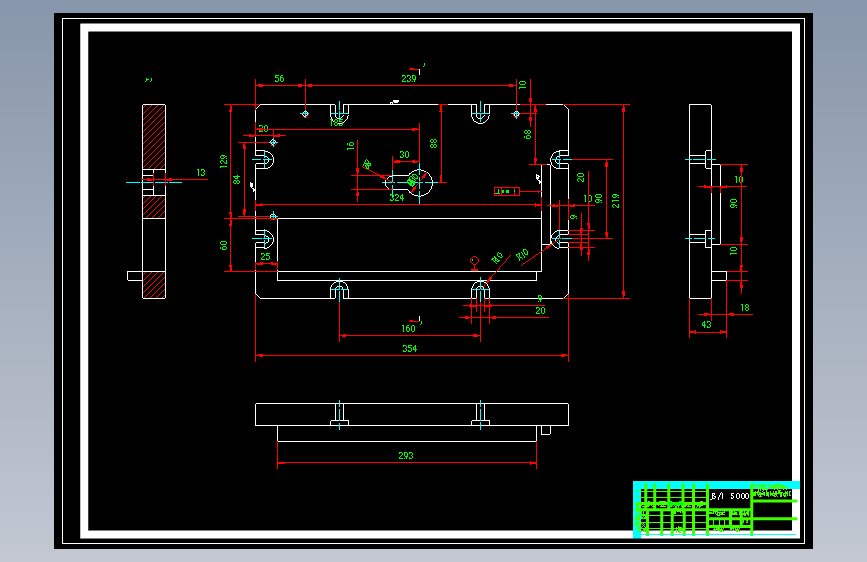
Task: Select the 5000 text in title block
Action: pyautogui.click(x=739, y=496)
